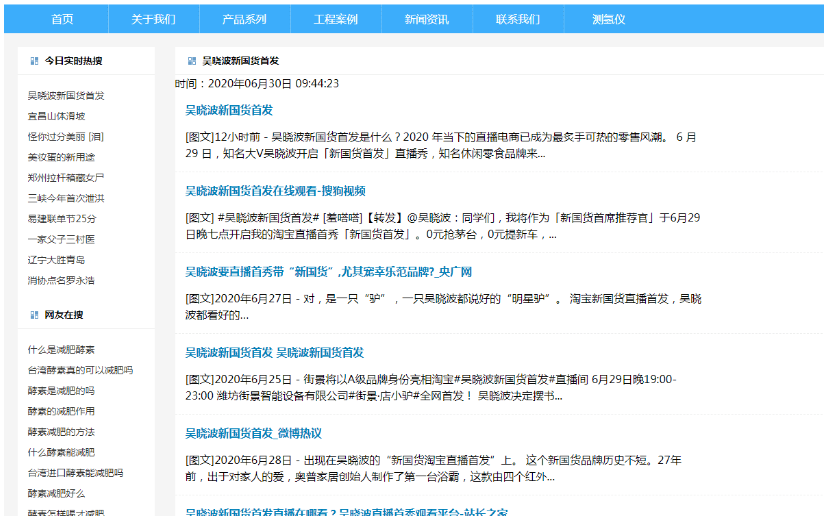
Task: Open hot search 消协点名罗永浩
Action: [x=61, y=280]
